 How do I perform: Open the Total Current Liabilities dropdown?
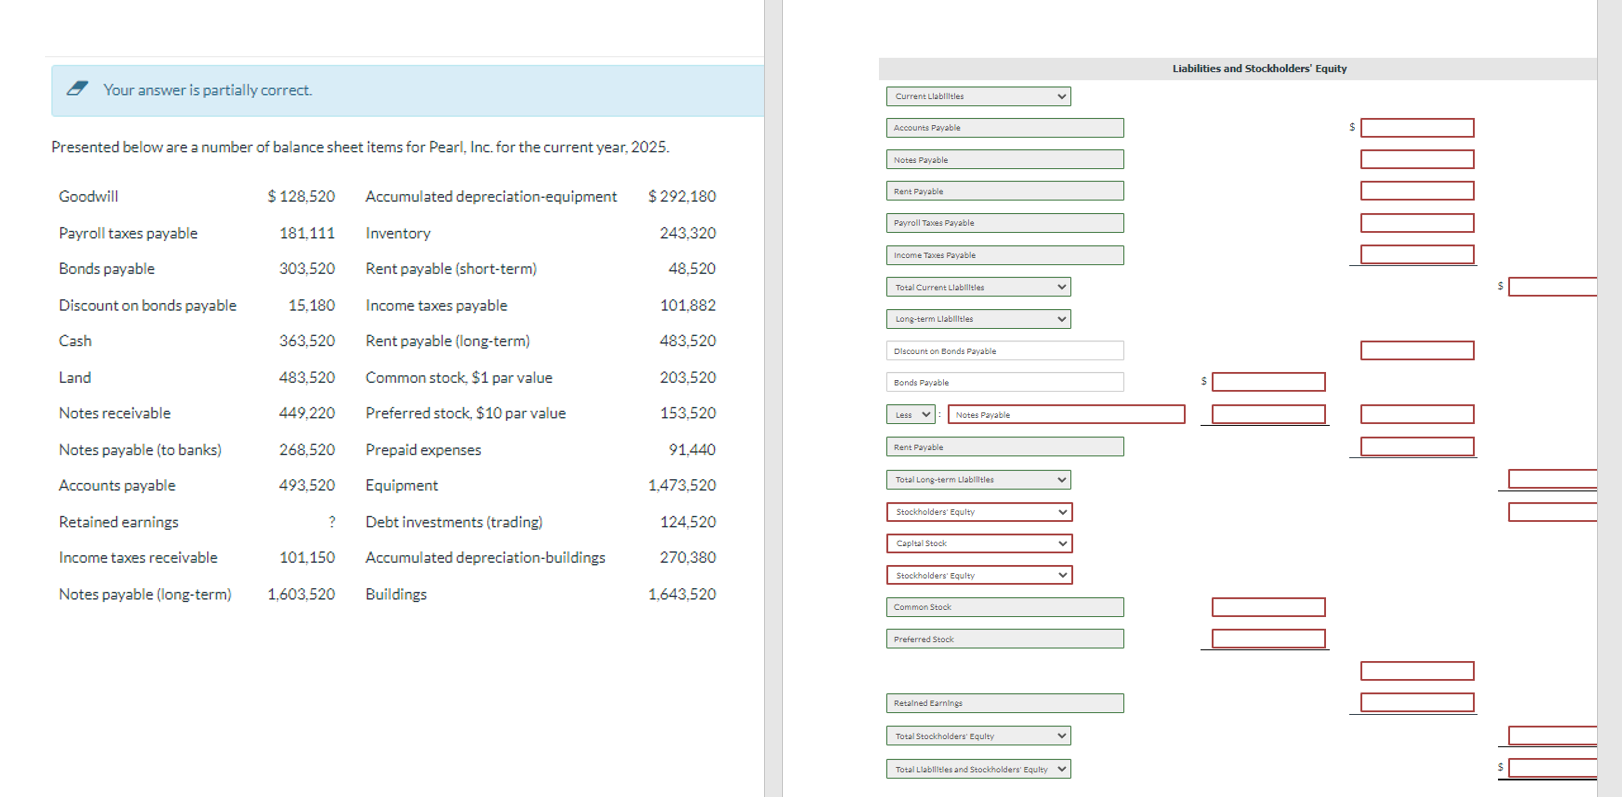point(978,287)
